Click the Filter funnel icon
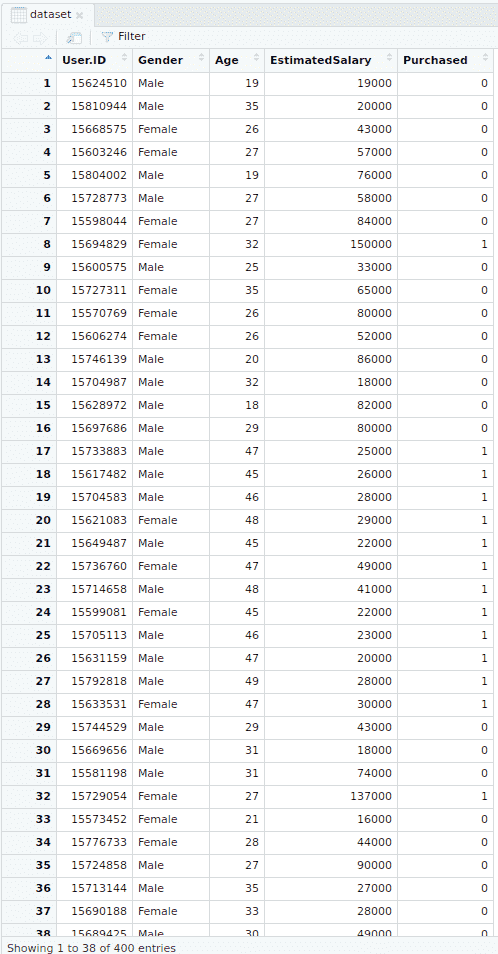This screenshot has height=954, width=498. (x=107, y=37)
